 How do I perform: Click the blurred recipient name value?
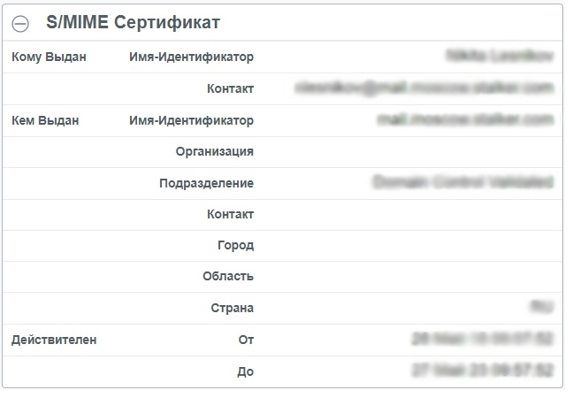[500, 56]
